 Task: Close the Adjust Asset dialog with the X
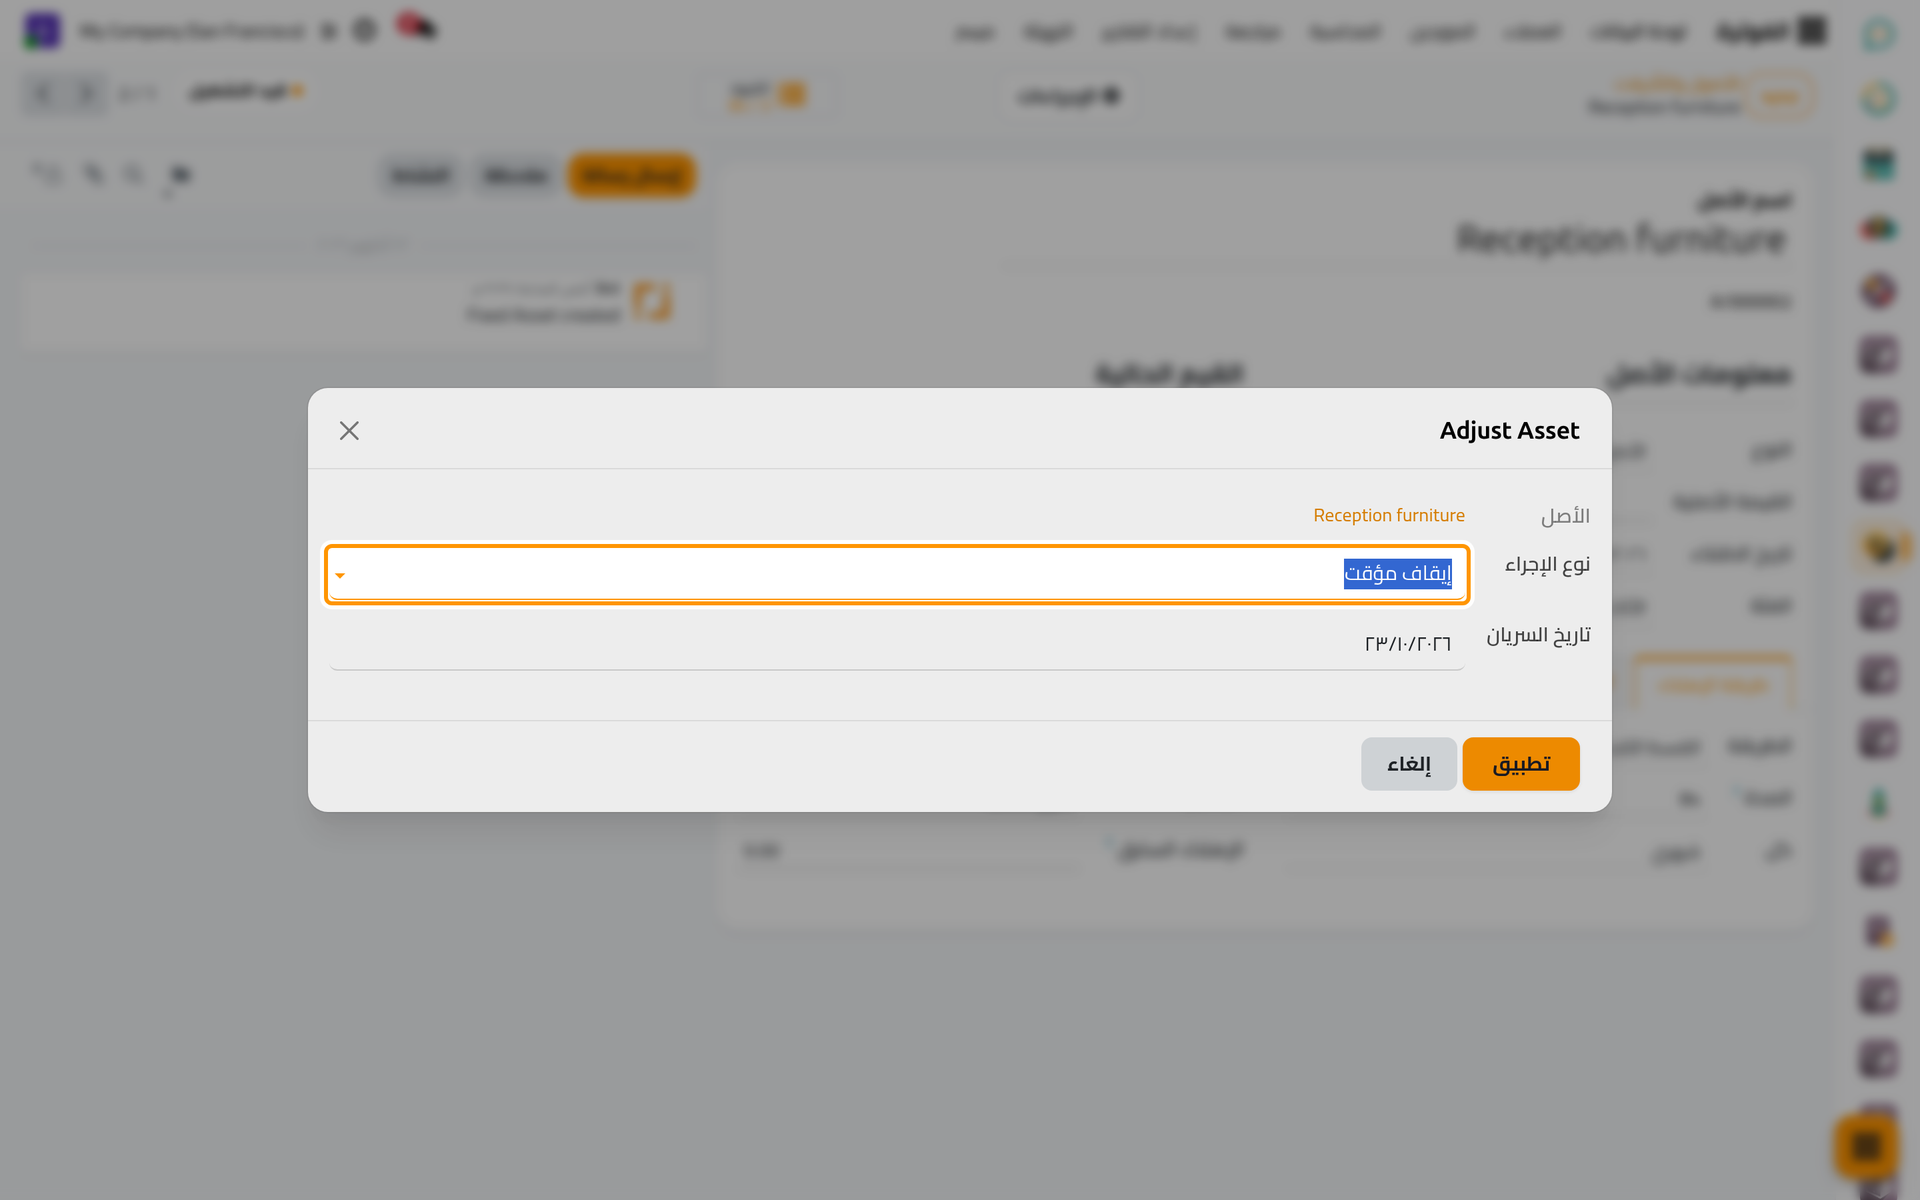click(349, 430)
